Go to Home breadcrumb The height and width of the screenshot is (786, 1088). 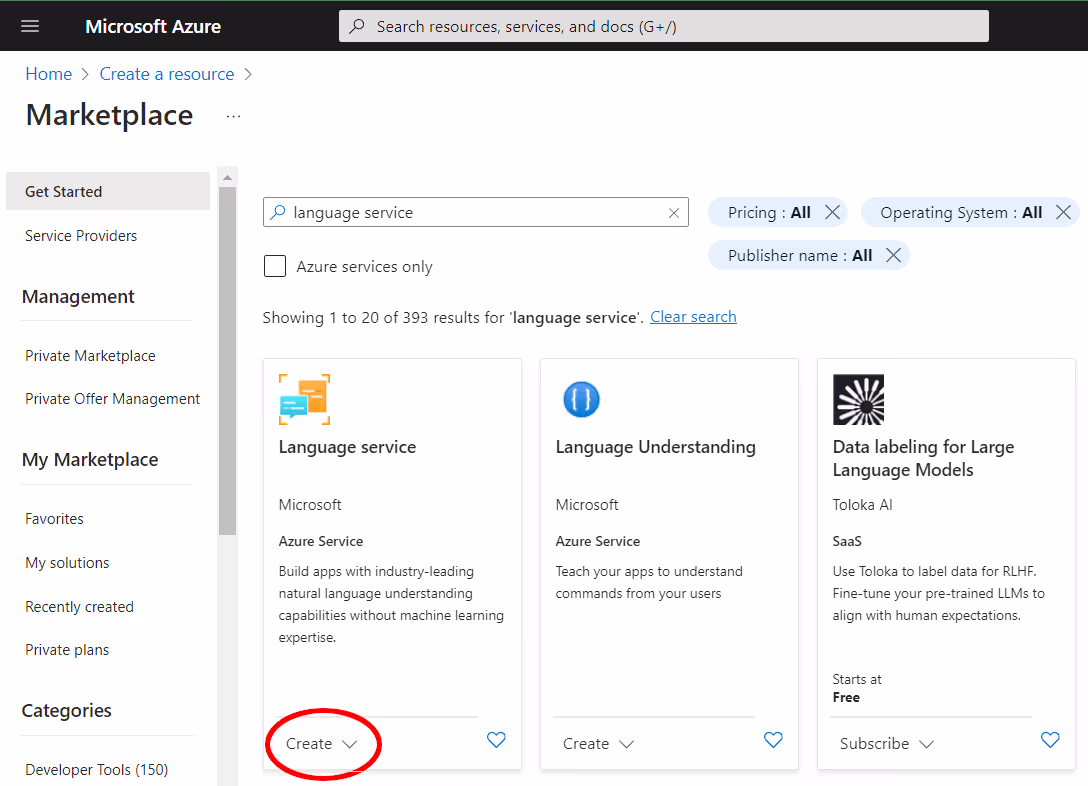point(49,74)
